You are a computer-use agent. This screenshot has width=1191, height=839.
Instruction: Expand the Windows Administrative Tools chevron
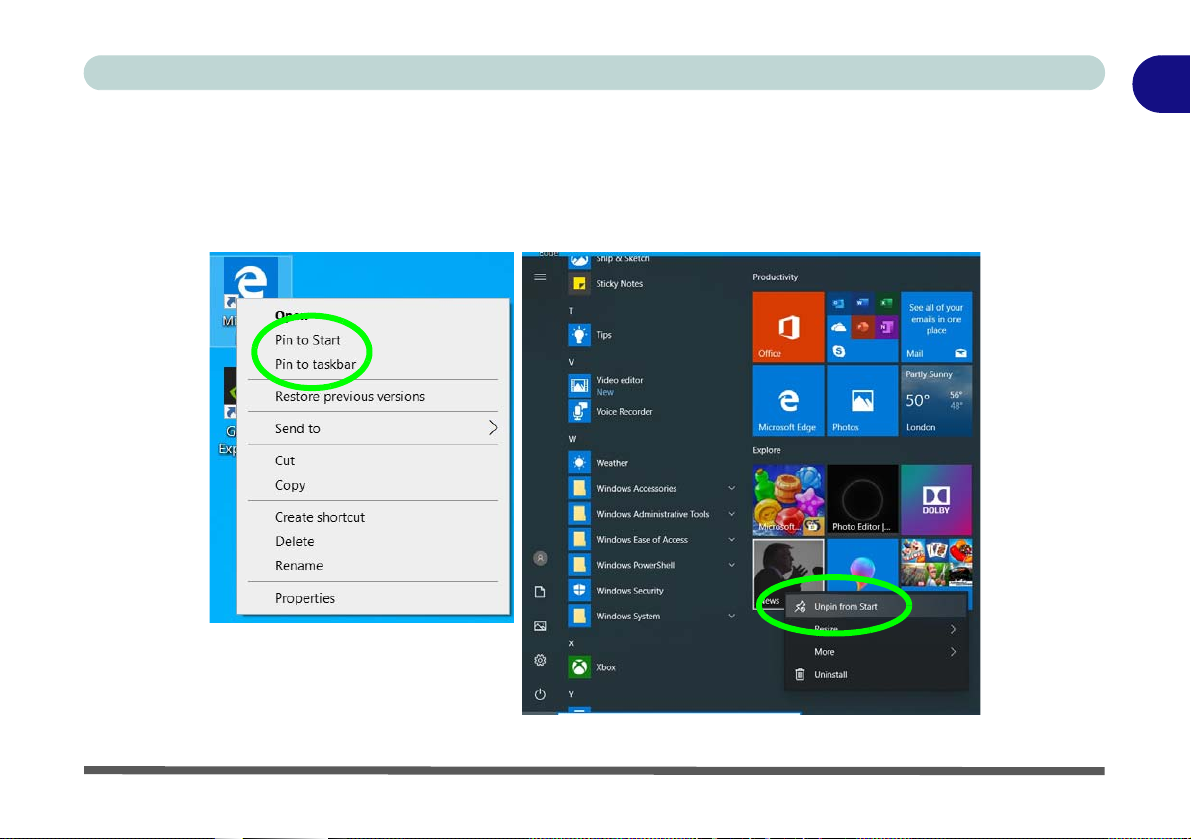coord(731,514)
